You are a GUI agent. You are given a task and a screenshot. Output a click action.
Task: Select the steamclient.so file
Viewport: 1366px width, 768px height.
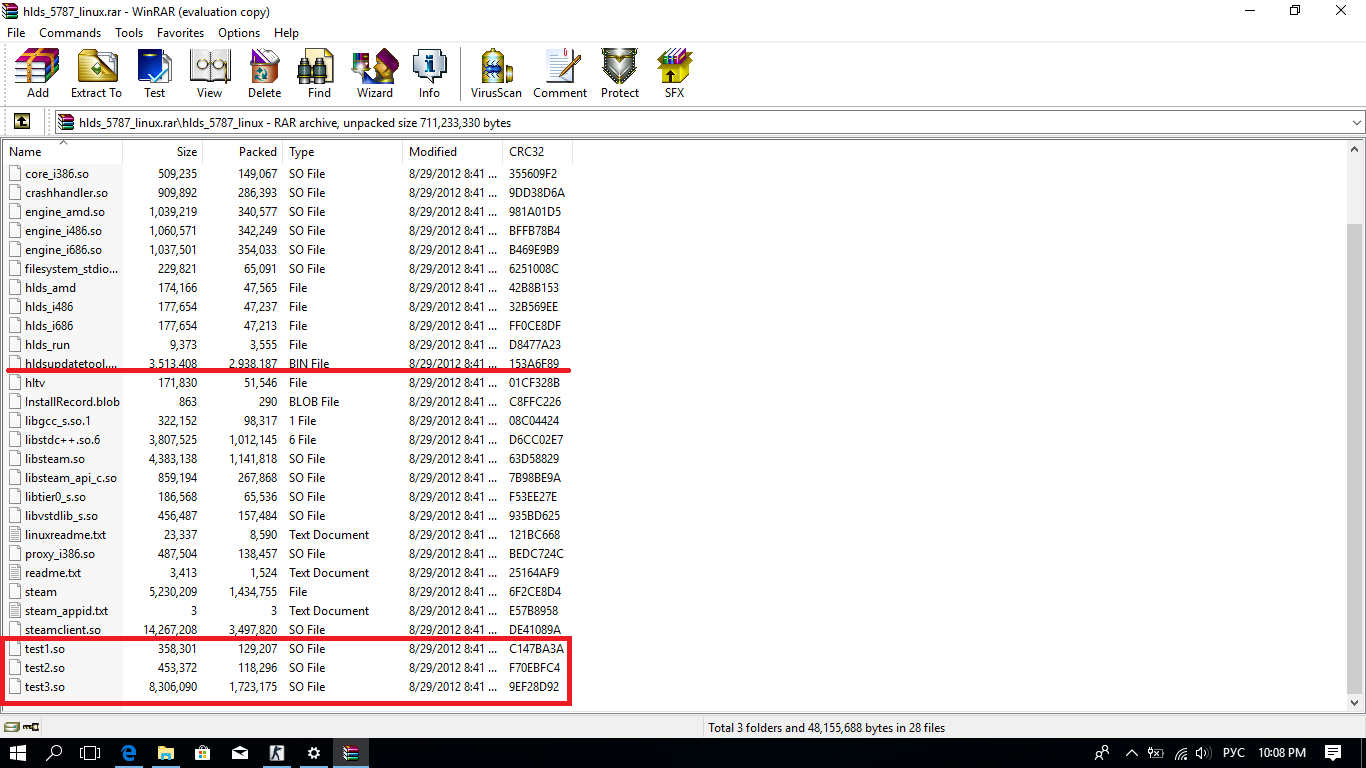coord(63,630)
